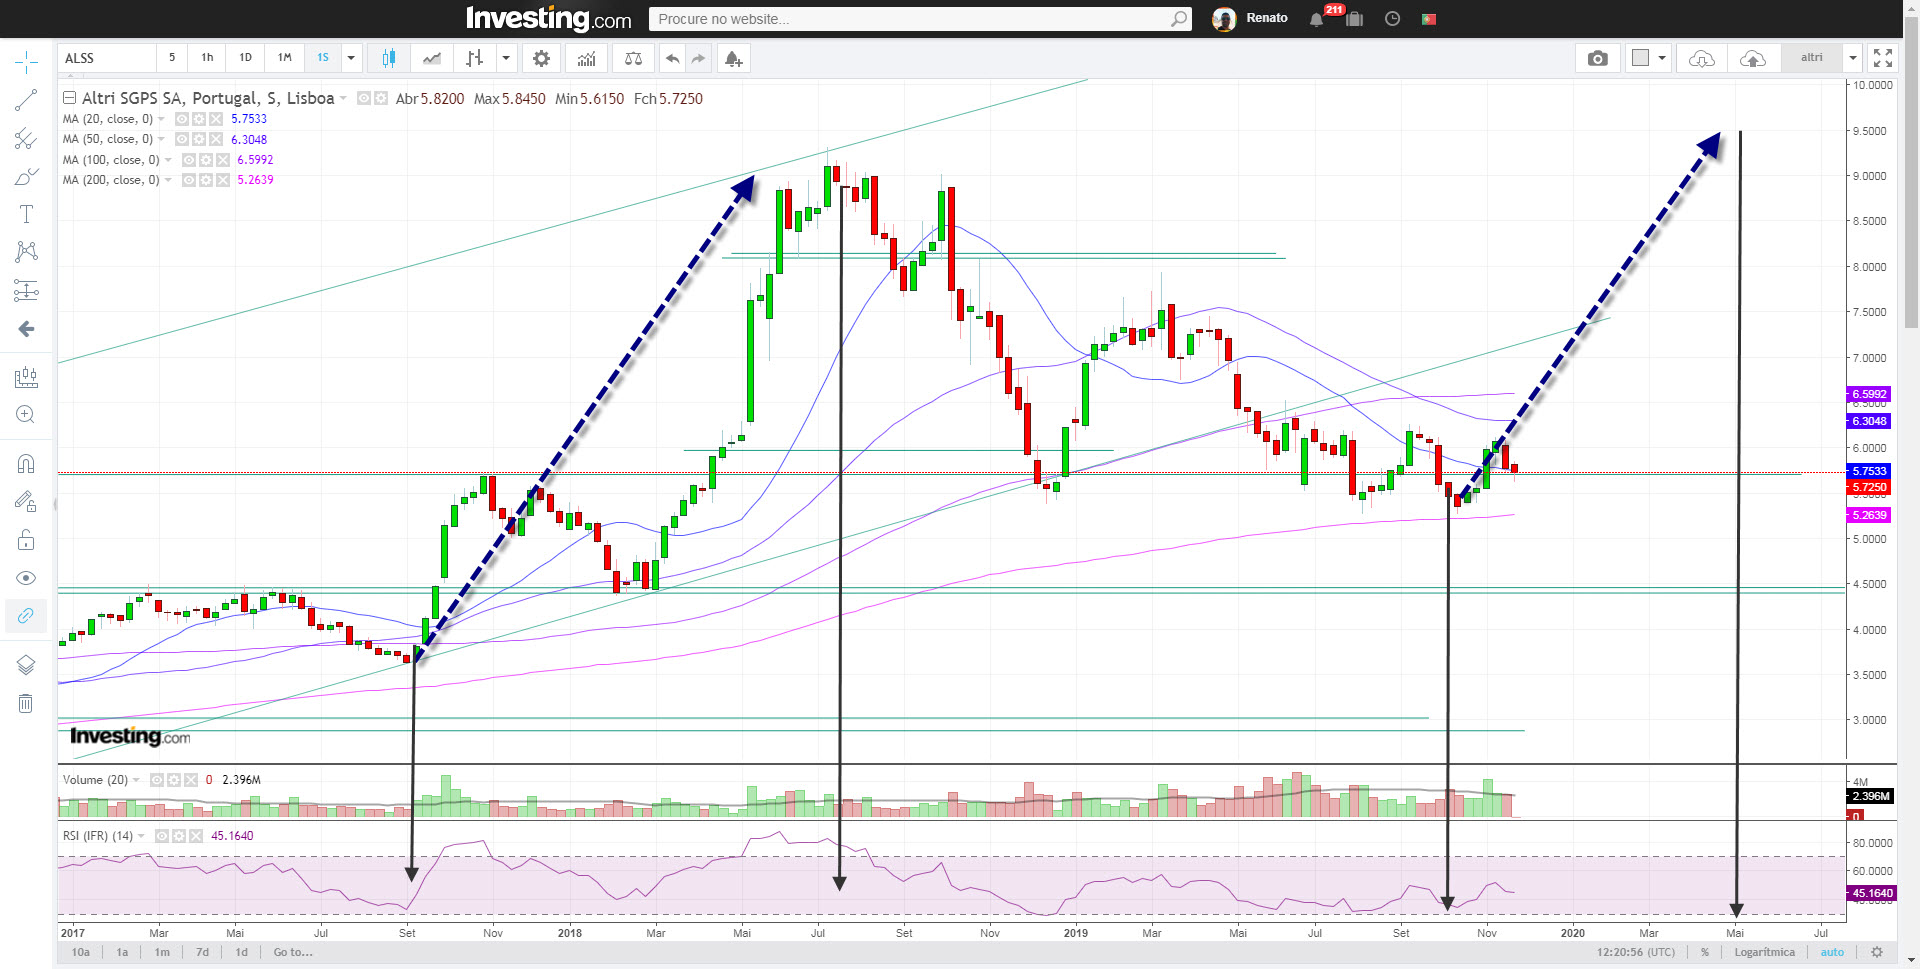Select the 1M interval
This screenshot has height=969, width=1920.
click(x=284, y=58)
